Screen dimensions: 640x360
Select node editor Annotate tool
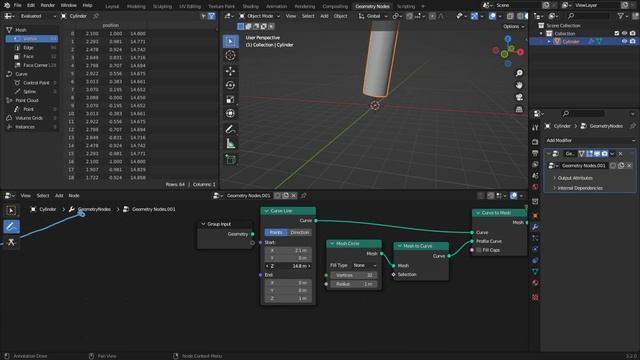click(x=11, y=227)
